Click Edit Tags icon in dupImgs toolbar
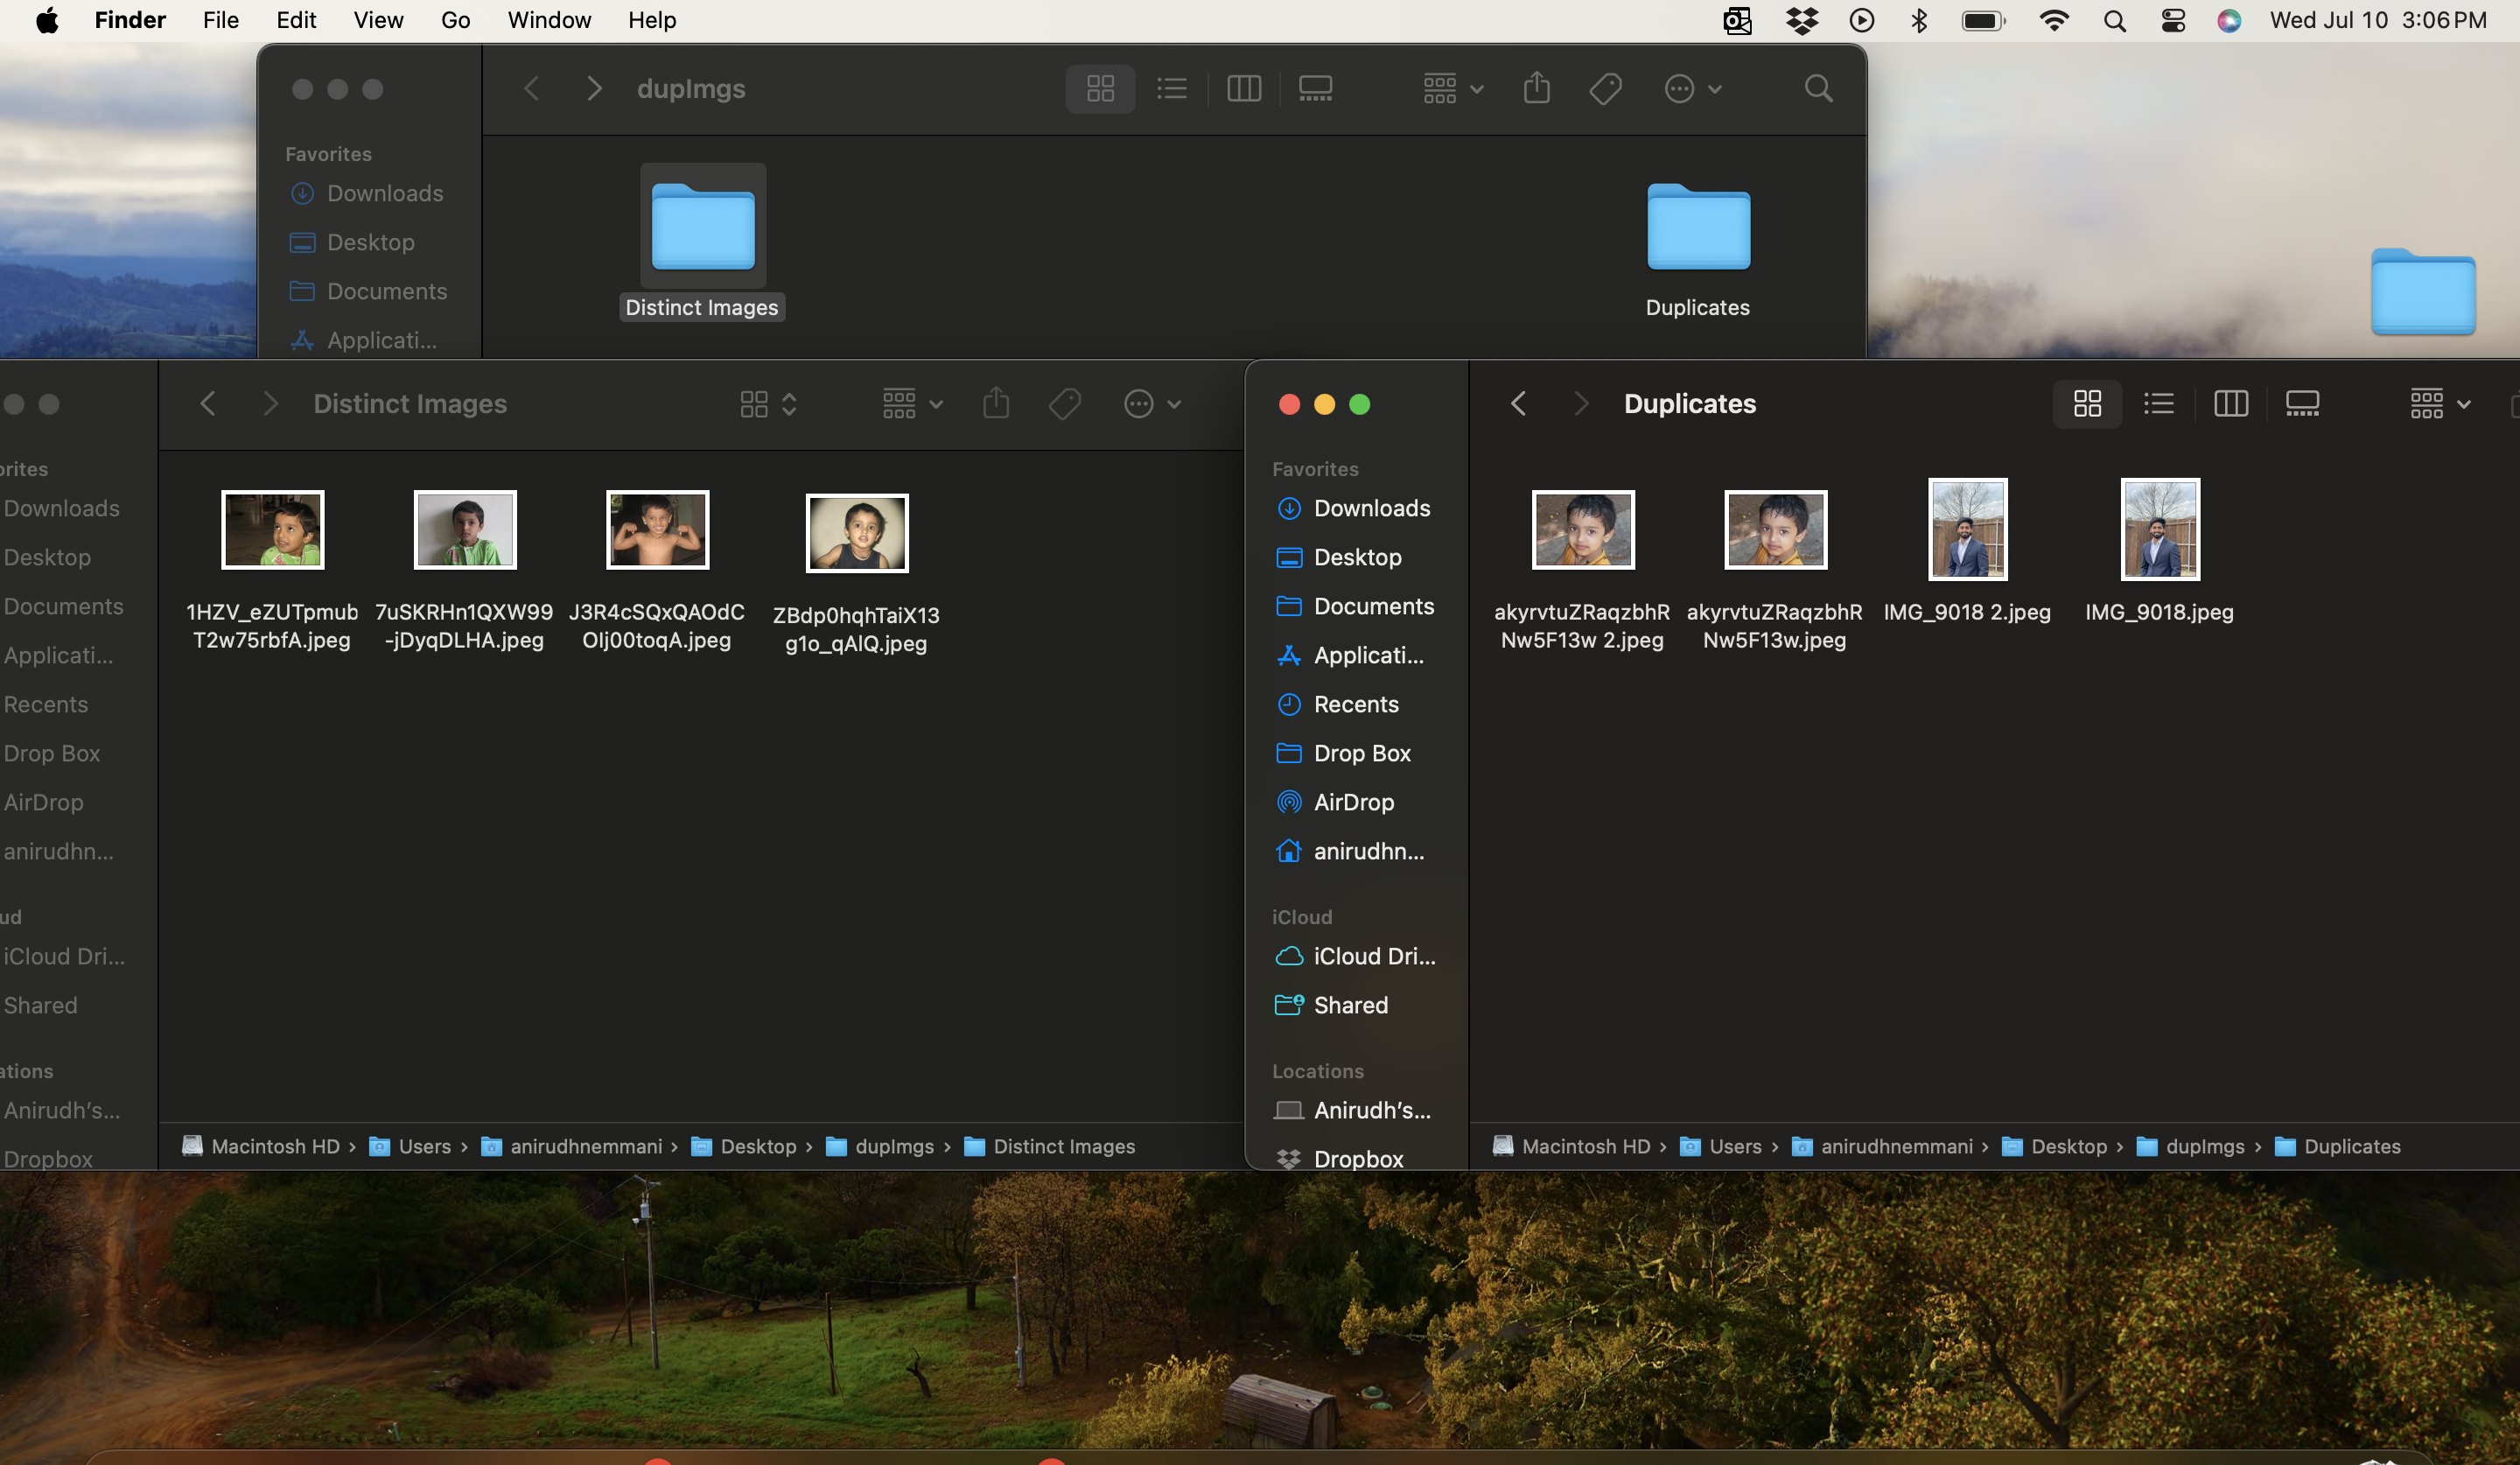Image resolution: width=2520 pixels, height=1465 pixels. [1605, 89]
